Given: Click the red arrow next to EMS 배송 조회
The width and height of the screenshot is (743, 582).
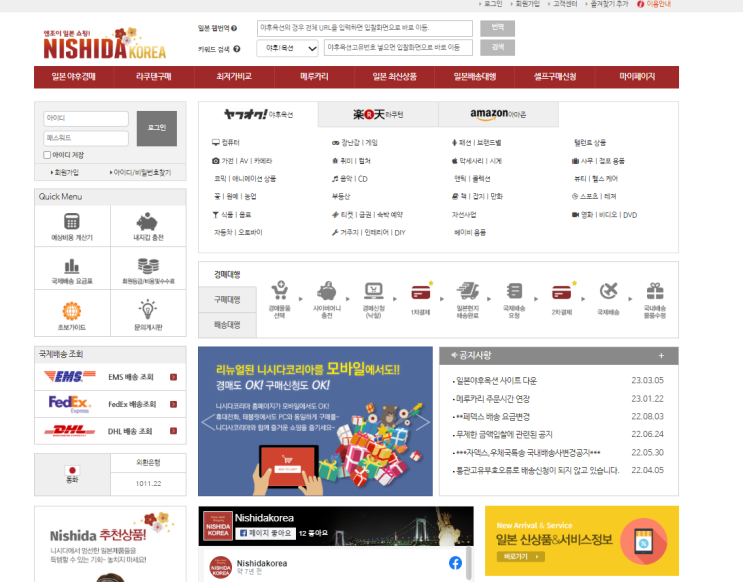Looking at the screenshot, I should click(173, 377).
